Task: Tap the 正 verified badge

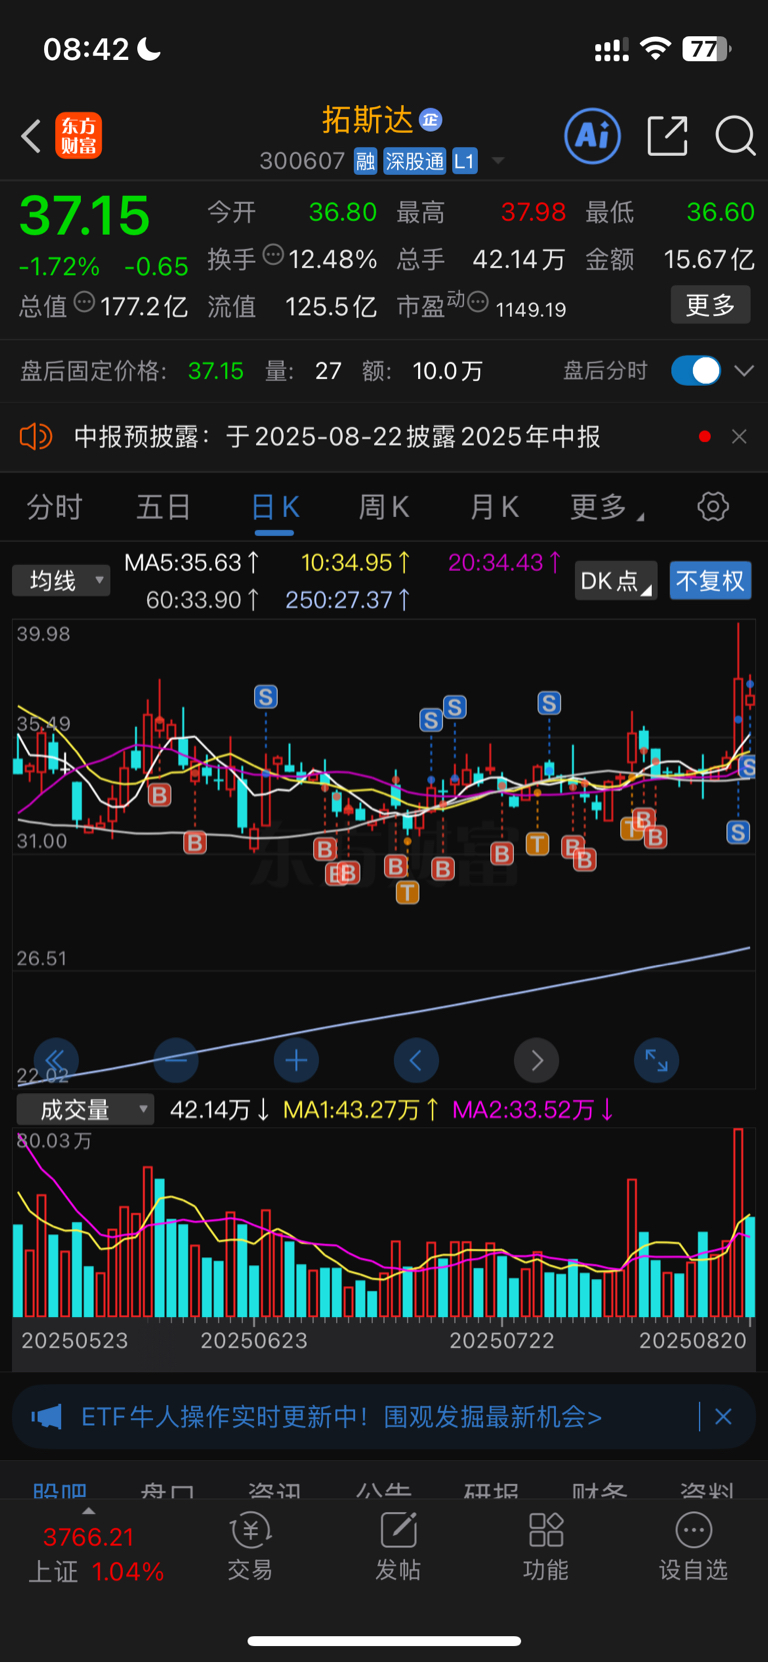Action: (x=430, y=120)
